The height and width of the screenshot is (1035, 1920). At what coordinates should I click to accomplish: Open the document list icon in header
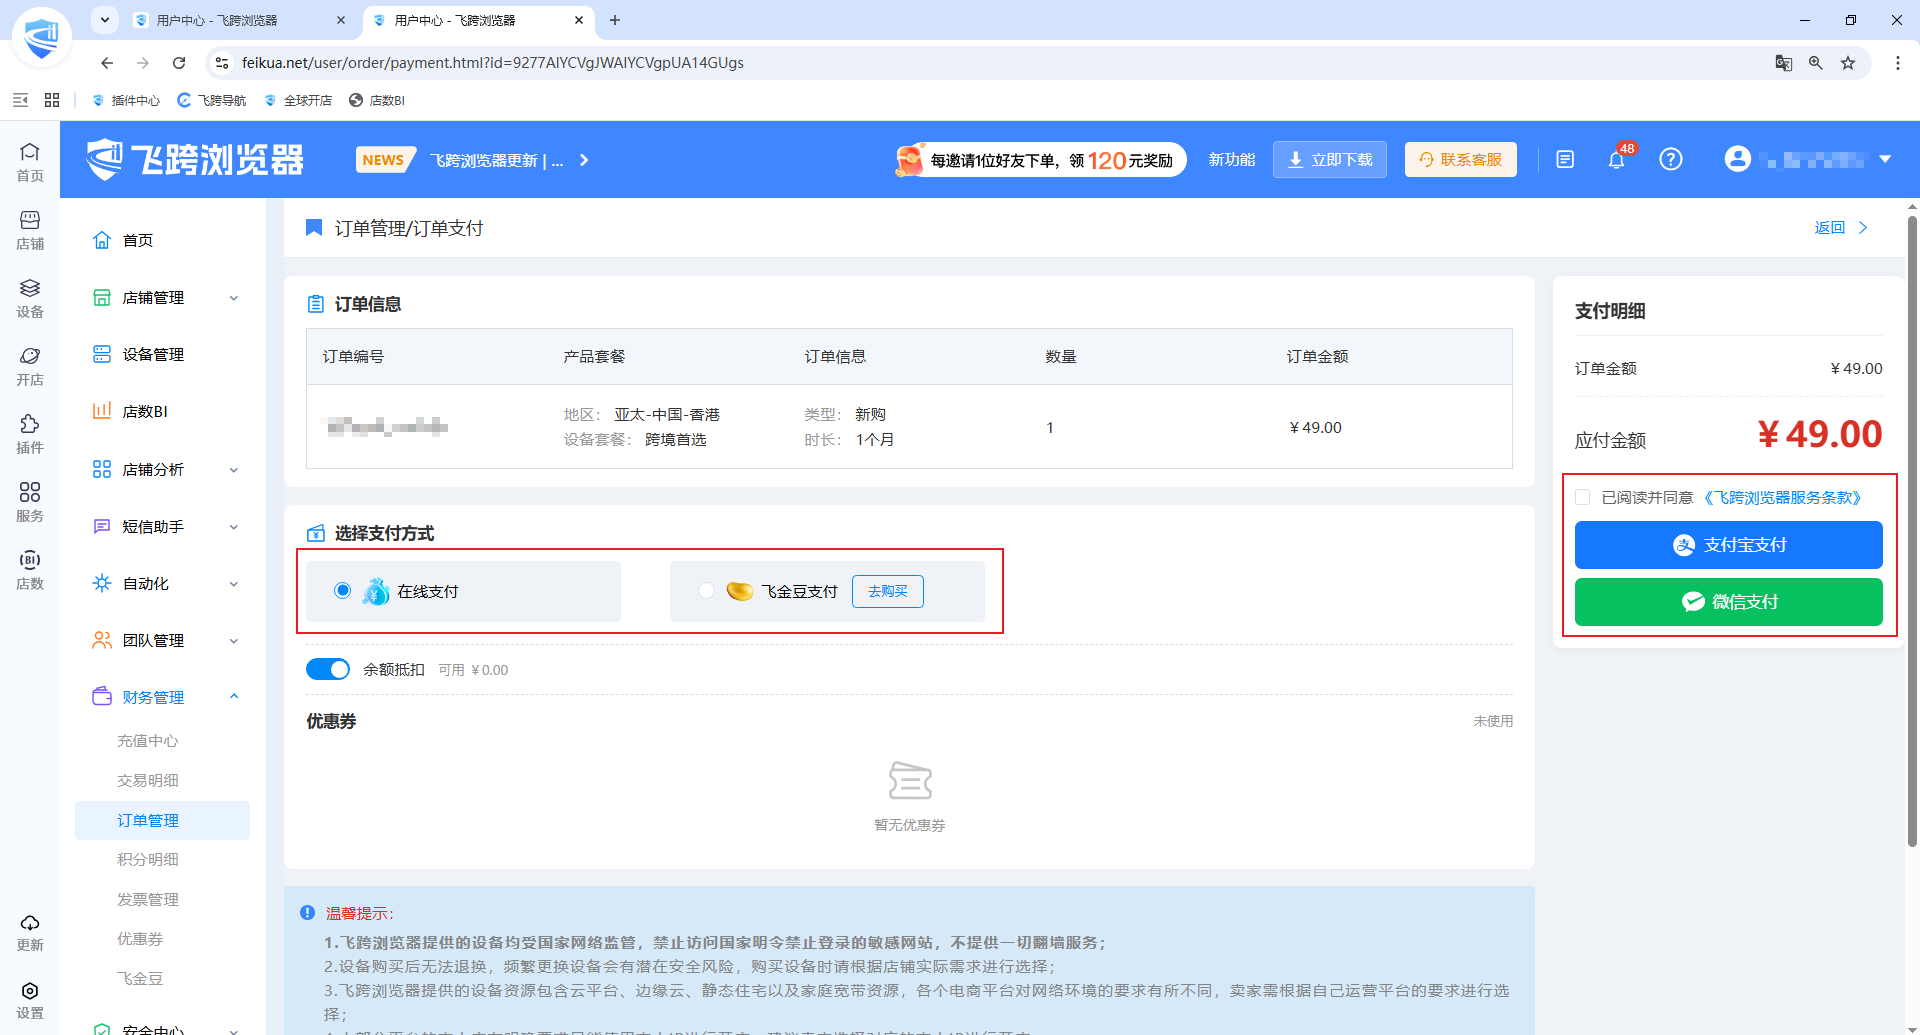(x=1565, y=160)
